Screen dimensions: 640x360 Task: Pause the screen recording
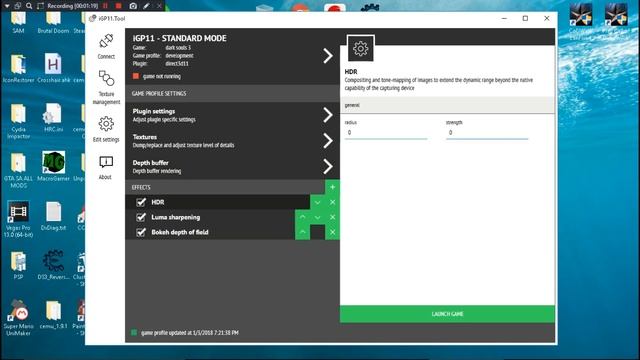[105, 6]
